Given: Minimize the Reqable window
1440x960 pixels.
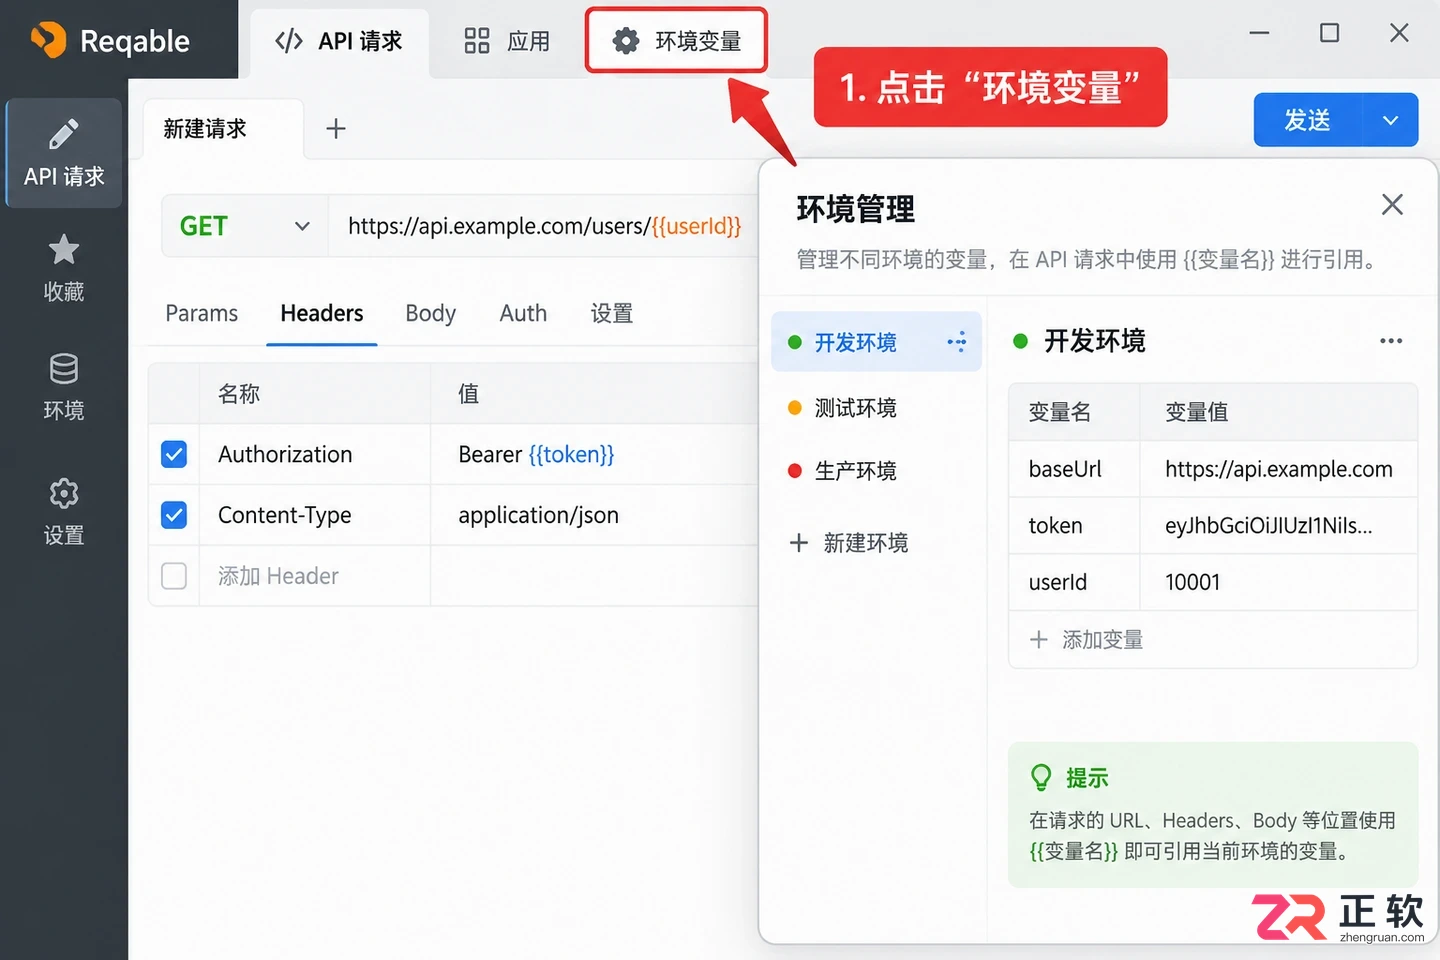Looking at the screenshot, I should point(1260,33).
